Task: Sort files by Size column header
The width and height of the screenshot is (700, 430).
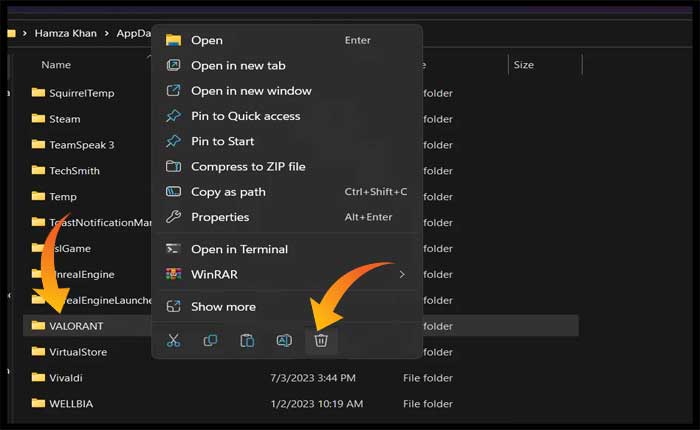Action: coord(524,65)
